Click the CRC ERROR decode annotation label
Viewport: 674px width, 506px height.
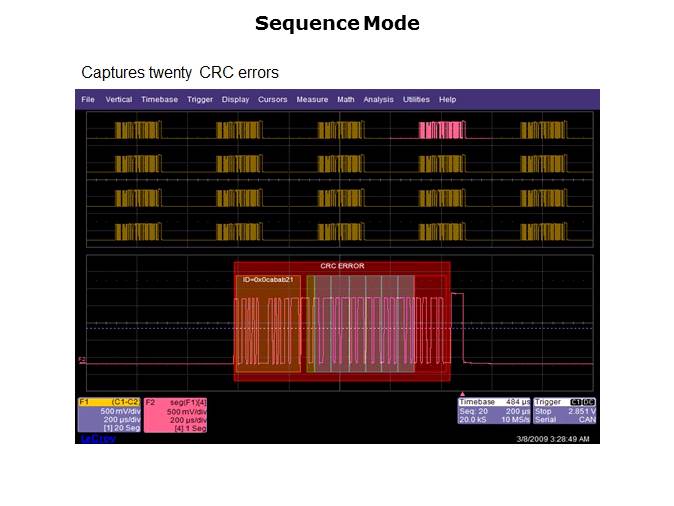pos(342,266)
